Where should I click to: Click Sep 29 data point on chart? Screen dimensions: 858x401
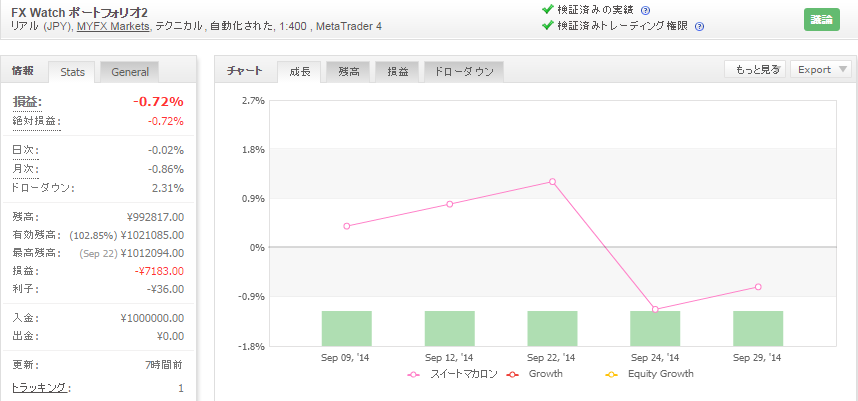(x=758, y=287)
